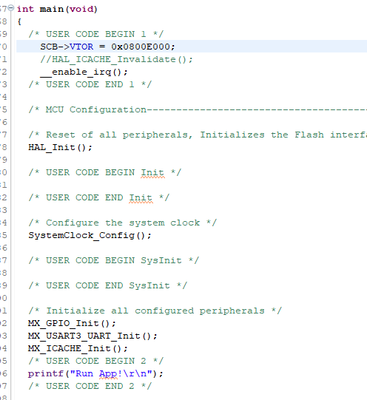367x400 pixels.
Task: Click 'Initialize all configured peripherals' comment
Action: [155, 311]
